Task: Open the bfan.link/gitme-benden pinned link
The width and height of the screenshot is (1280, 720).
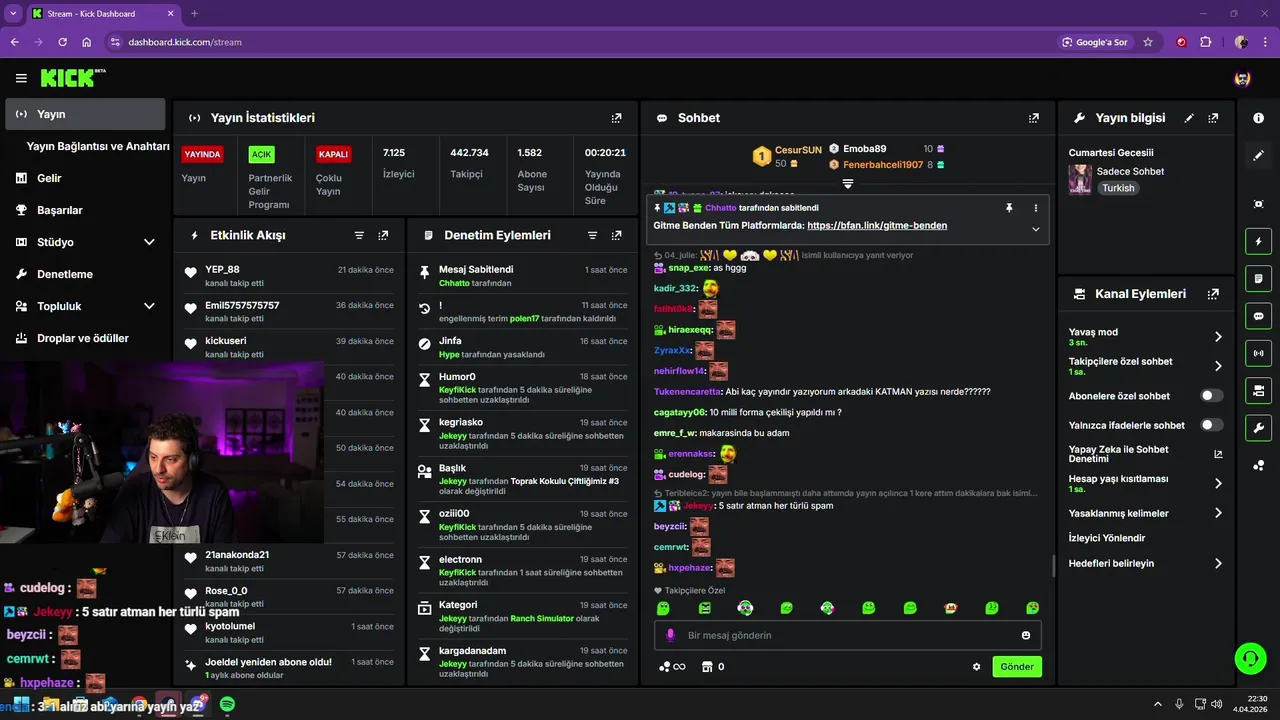Action: point(877,226)
